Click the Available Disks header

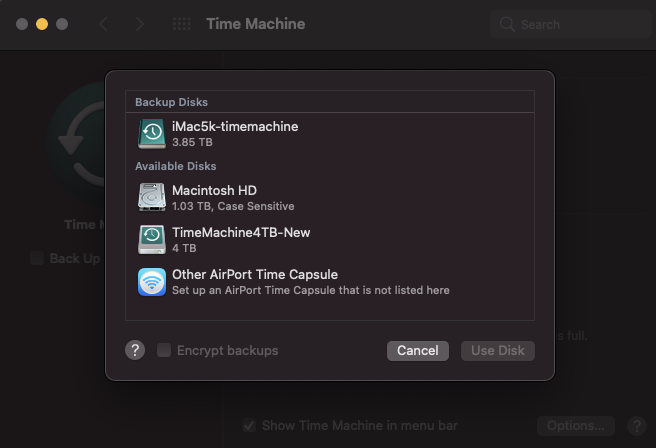pos(176,166)
